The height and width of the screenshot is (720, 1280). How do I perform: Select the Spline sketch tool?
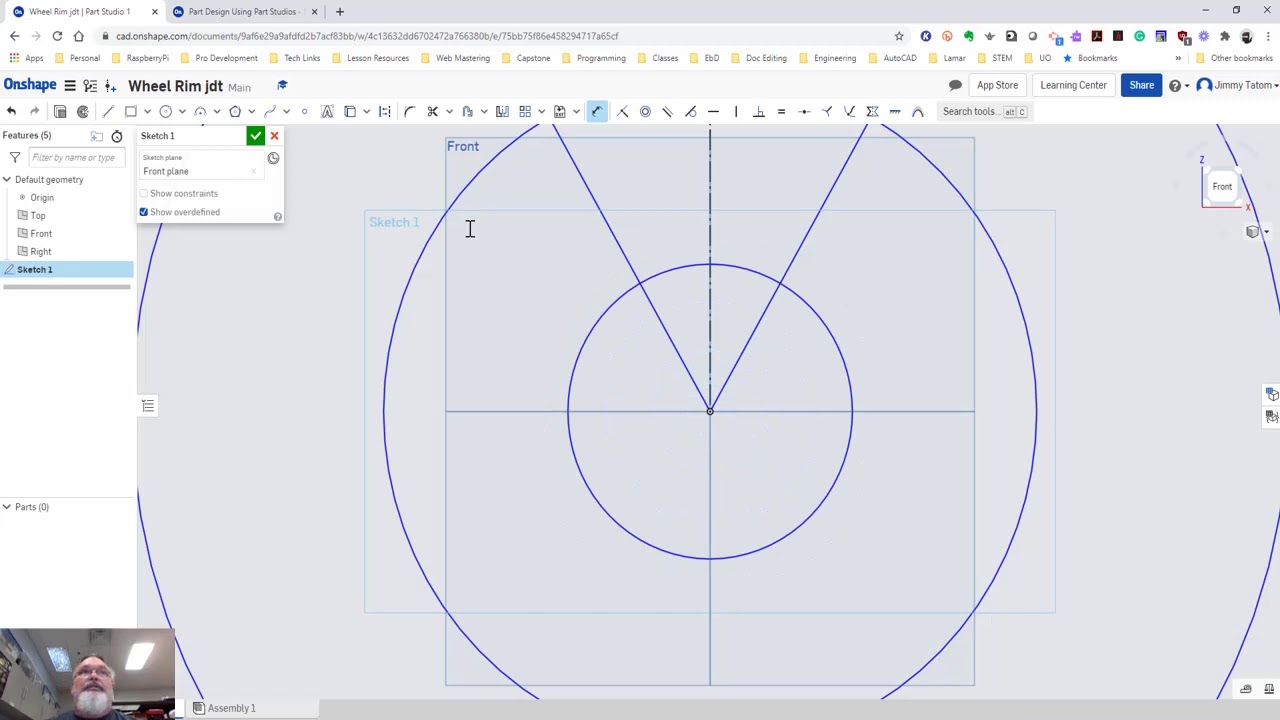[x=270, y=111]
